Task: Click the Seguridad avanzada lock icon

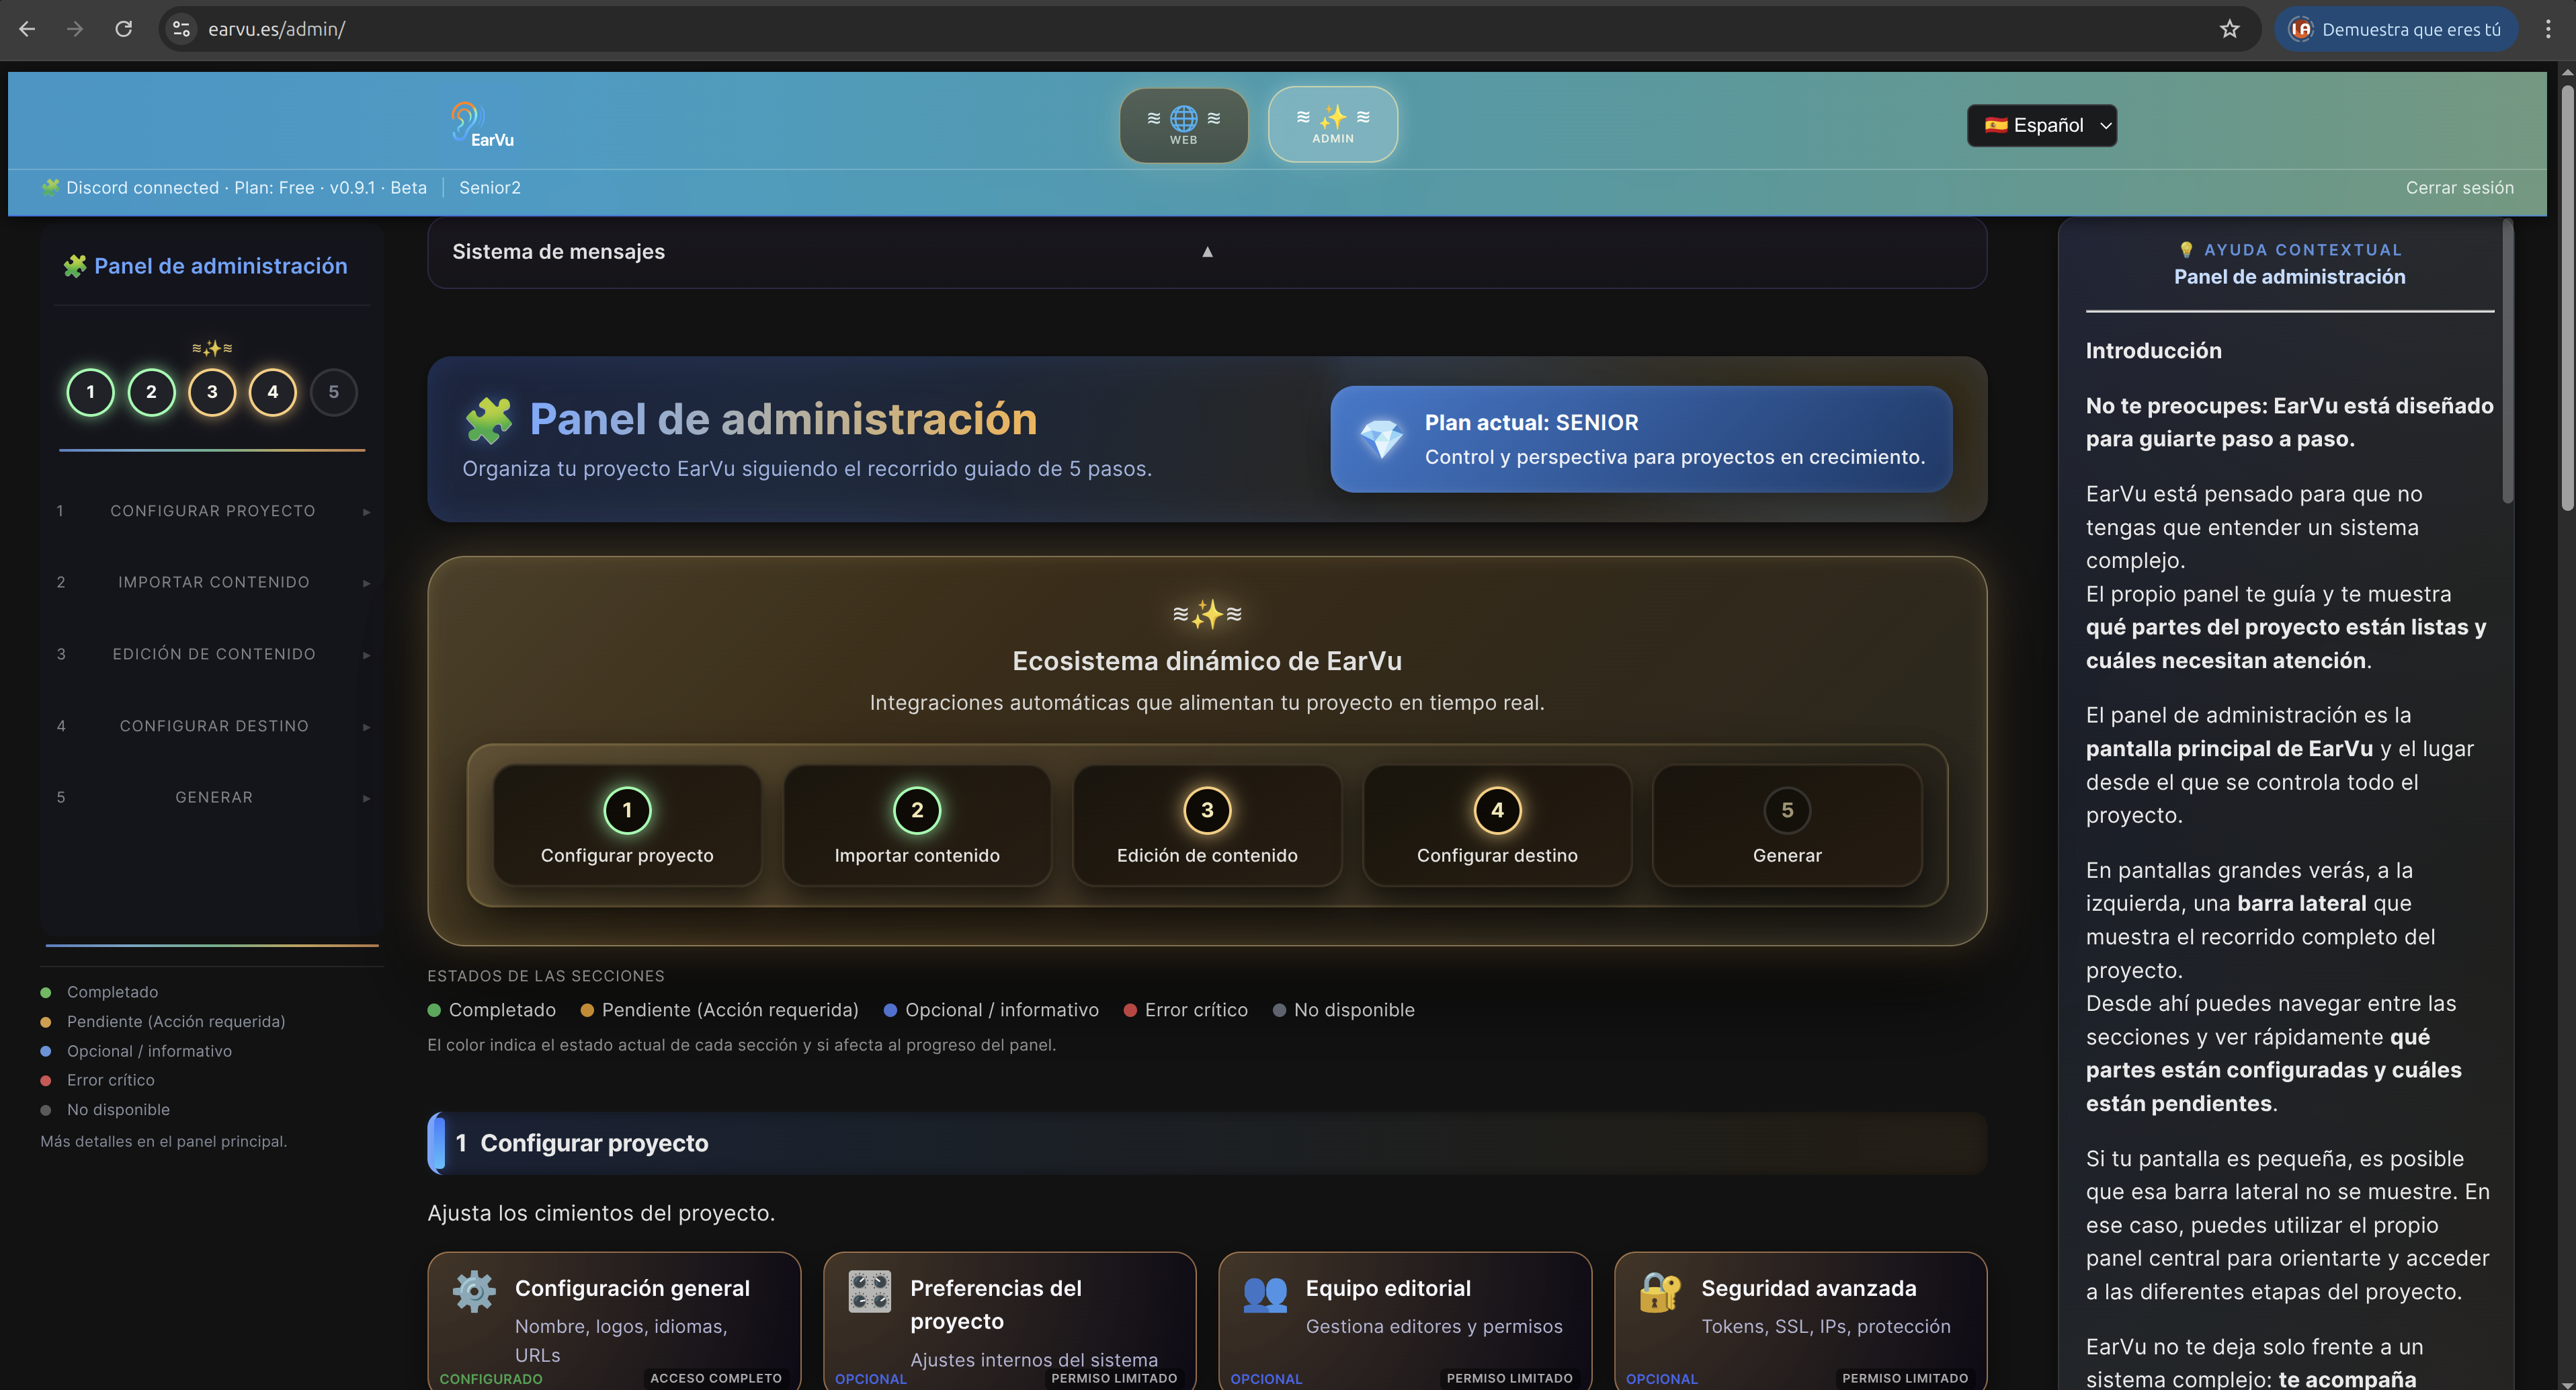Action: [1659, 1292]
